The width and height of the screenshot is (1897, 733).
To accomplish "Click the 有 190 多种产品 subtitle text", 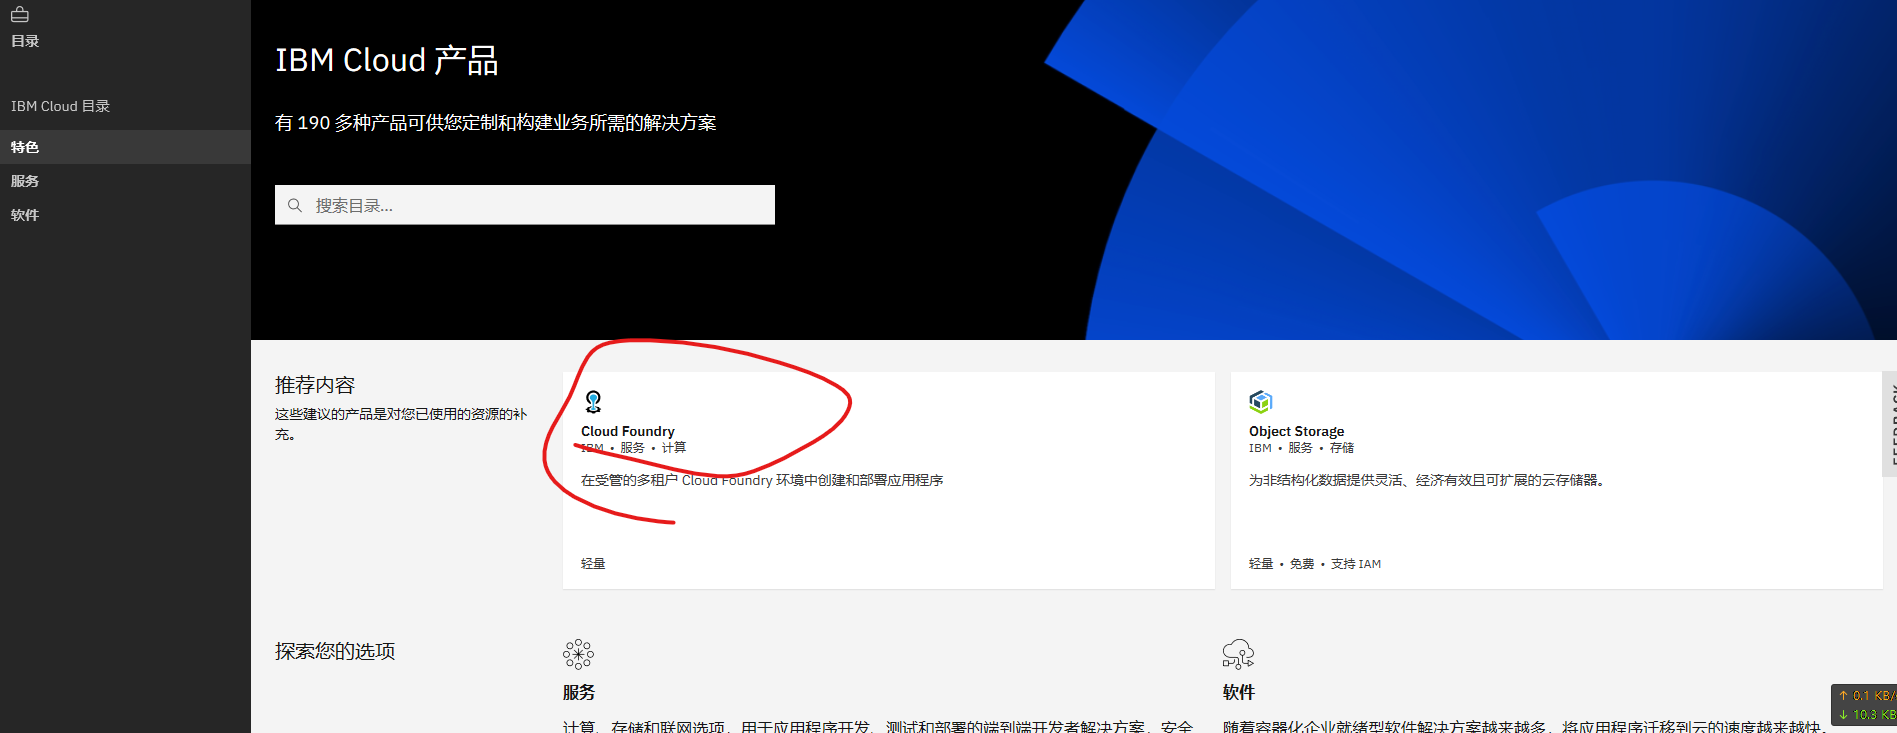I will coord(496,123).
